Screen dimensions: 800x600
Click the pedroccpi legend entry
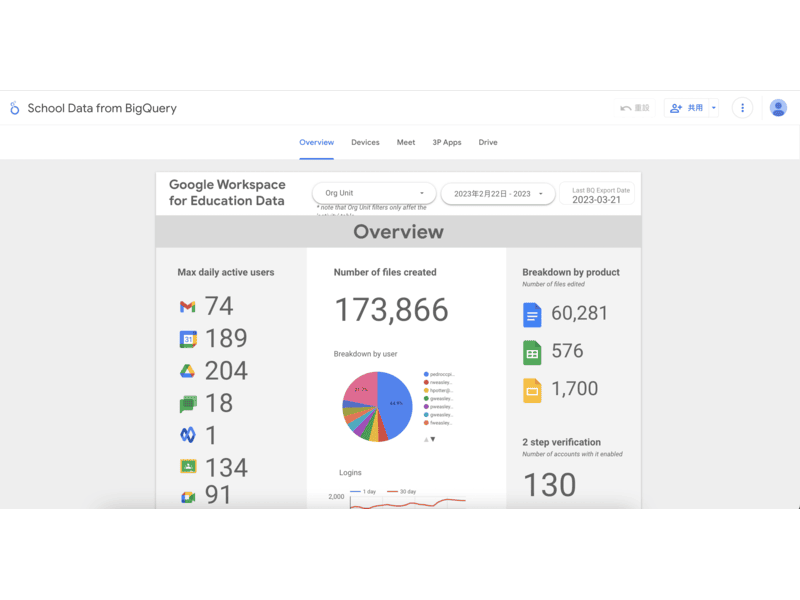click(x=439, y=374)
